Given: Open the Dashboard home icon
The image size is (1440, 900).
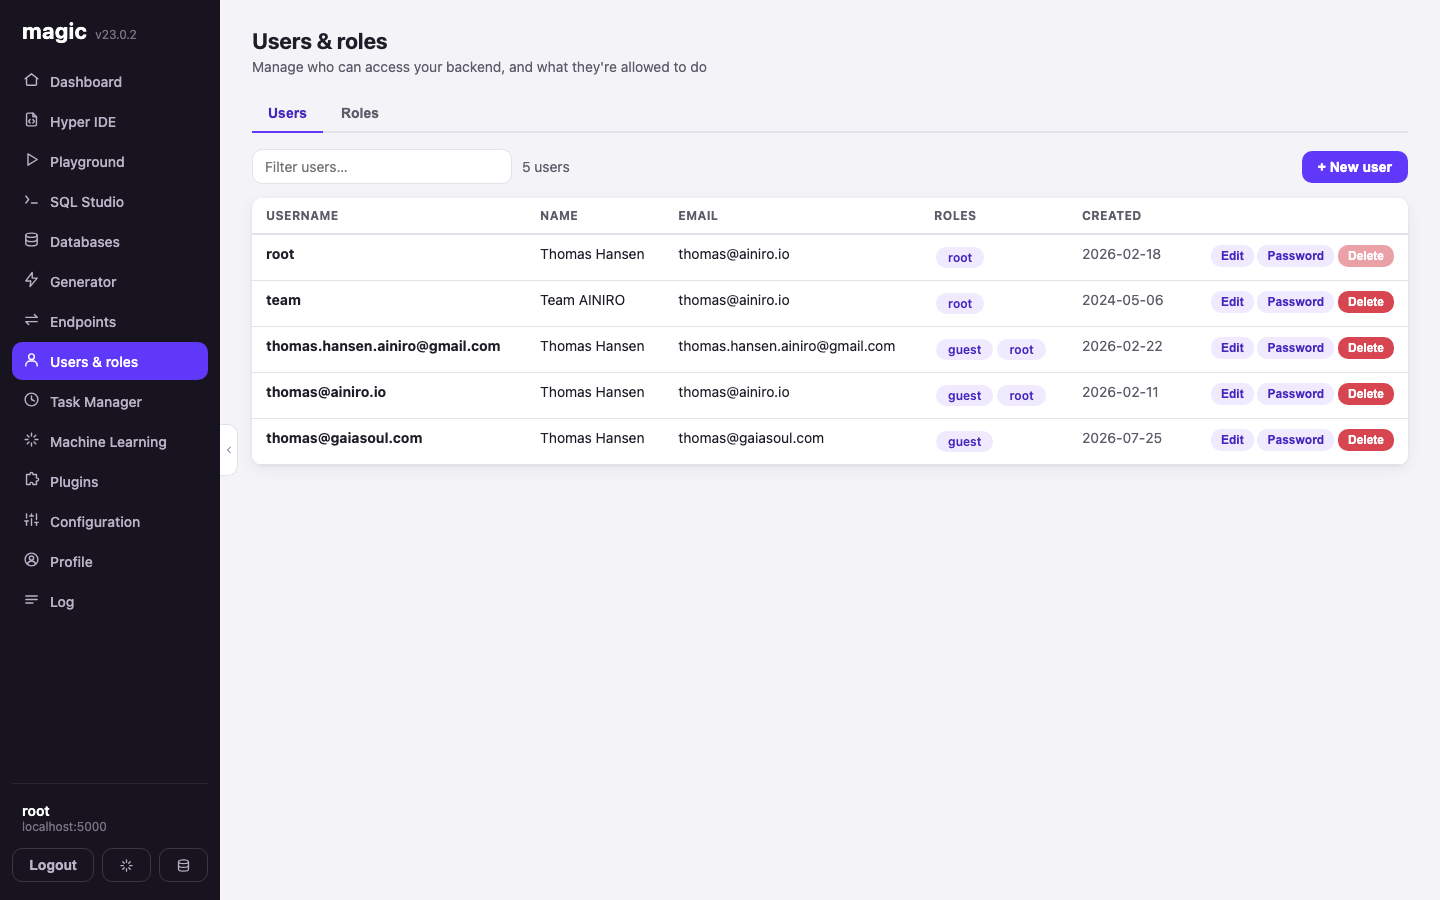Looking at the screenshot, I should pos(31,80).
